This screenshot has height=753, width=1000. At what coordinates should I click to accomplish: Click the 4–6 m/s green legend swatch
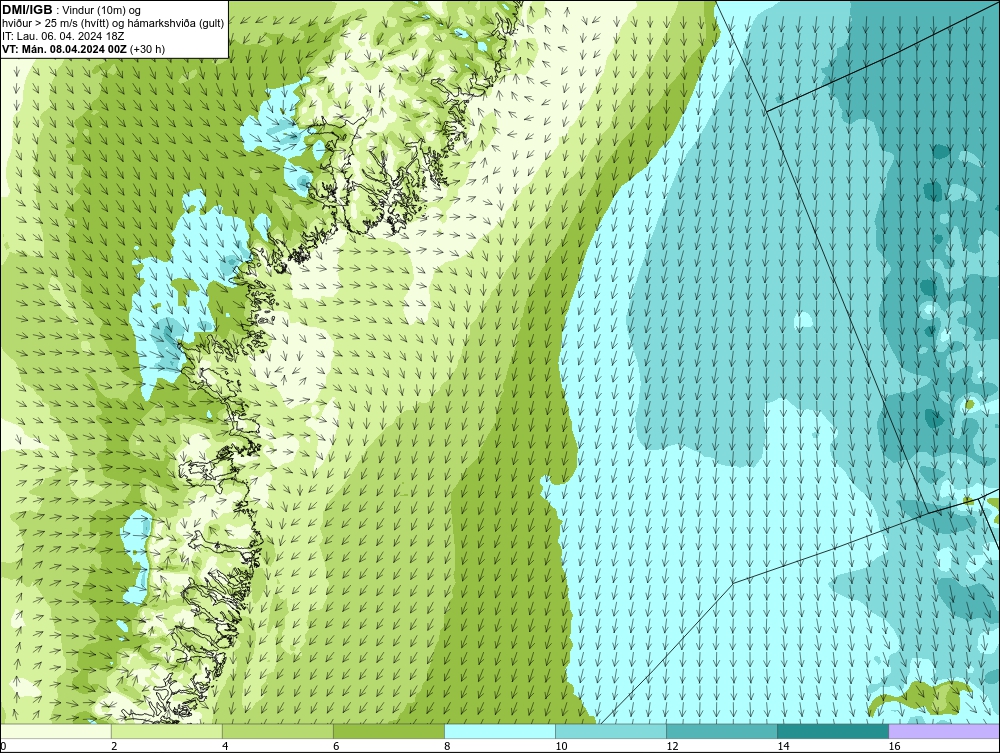[278, 731]
